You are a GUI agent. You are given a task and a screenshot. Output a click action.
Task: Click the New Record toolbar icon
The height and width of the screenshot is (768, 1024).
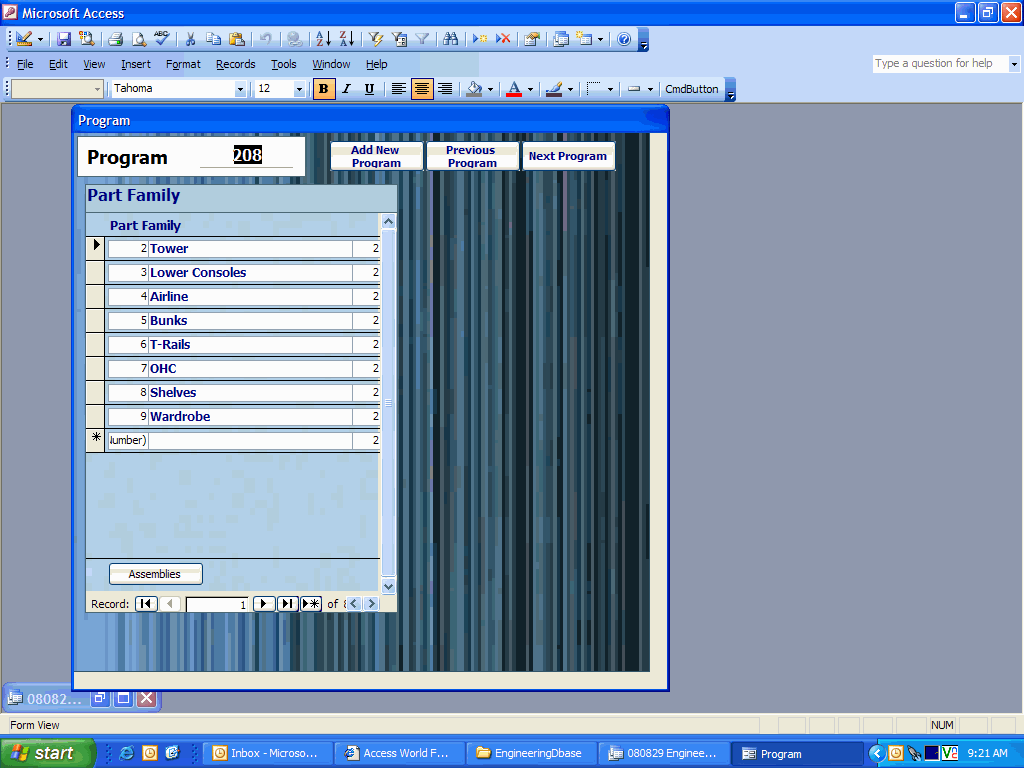(x=479, y=39)
